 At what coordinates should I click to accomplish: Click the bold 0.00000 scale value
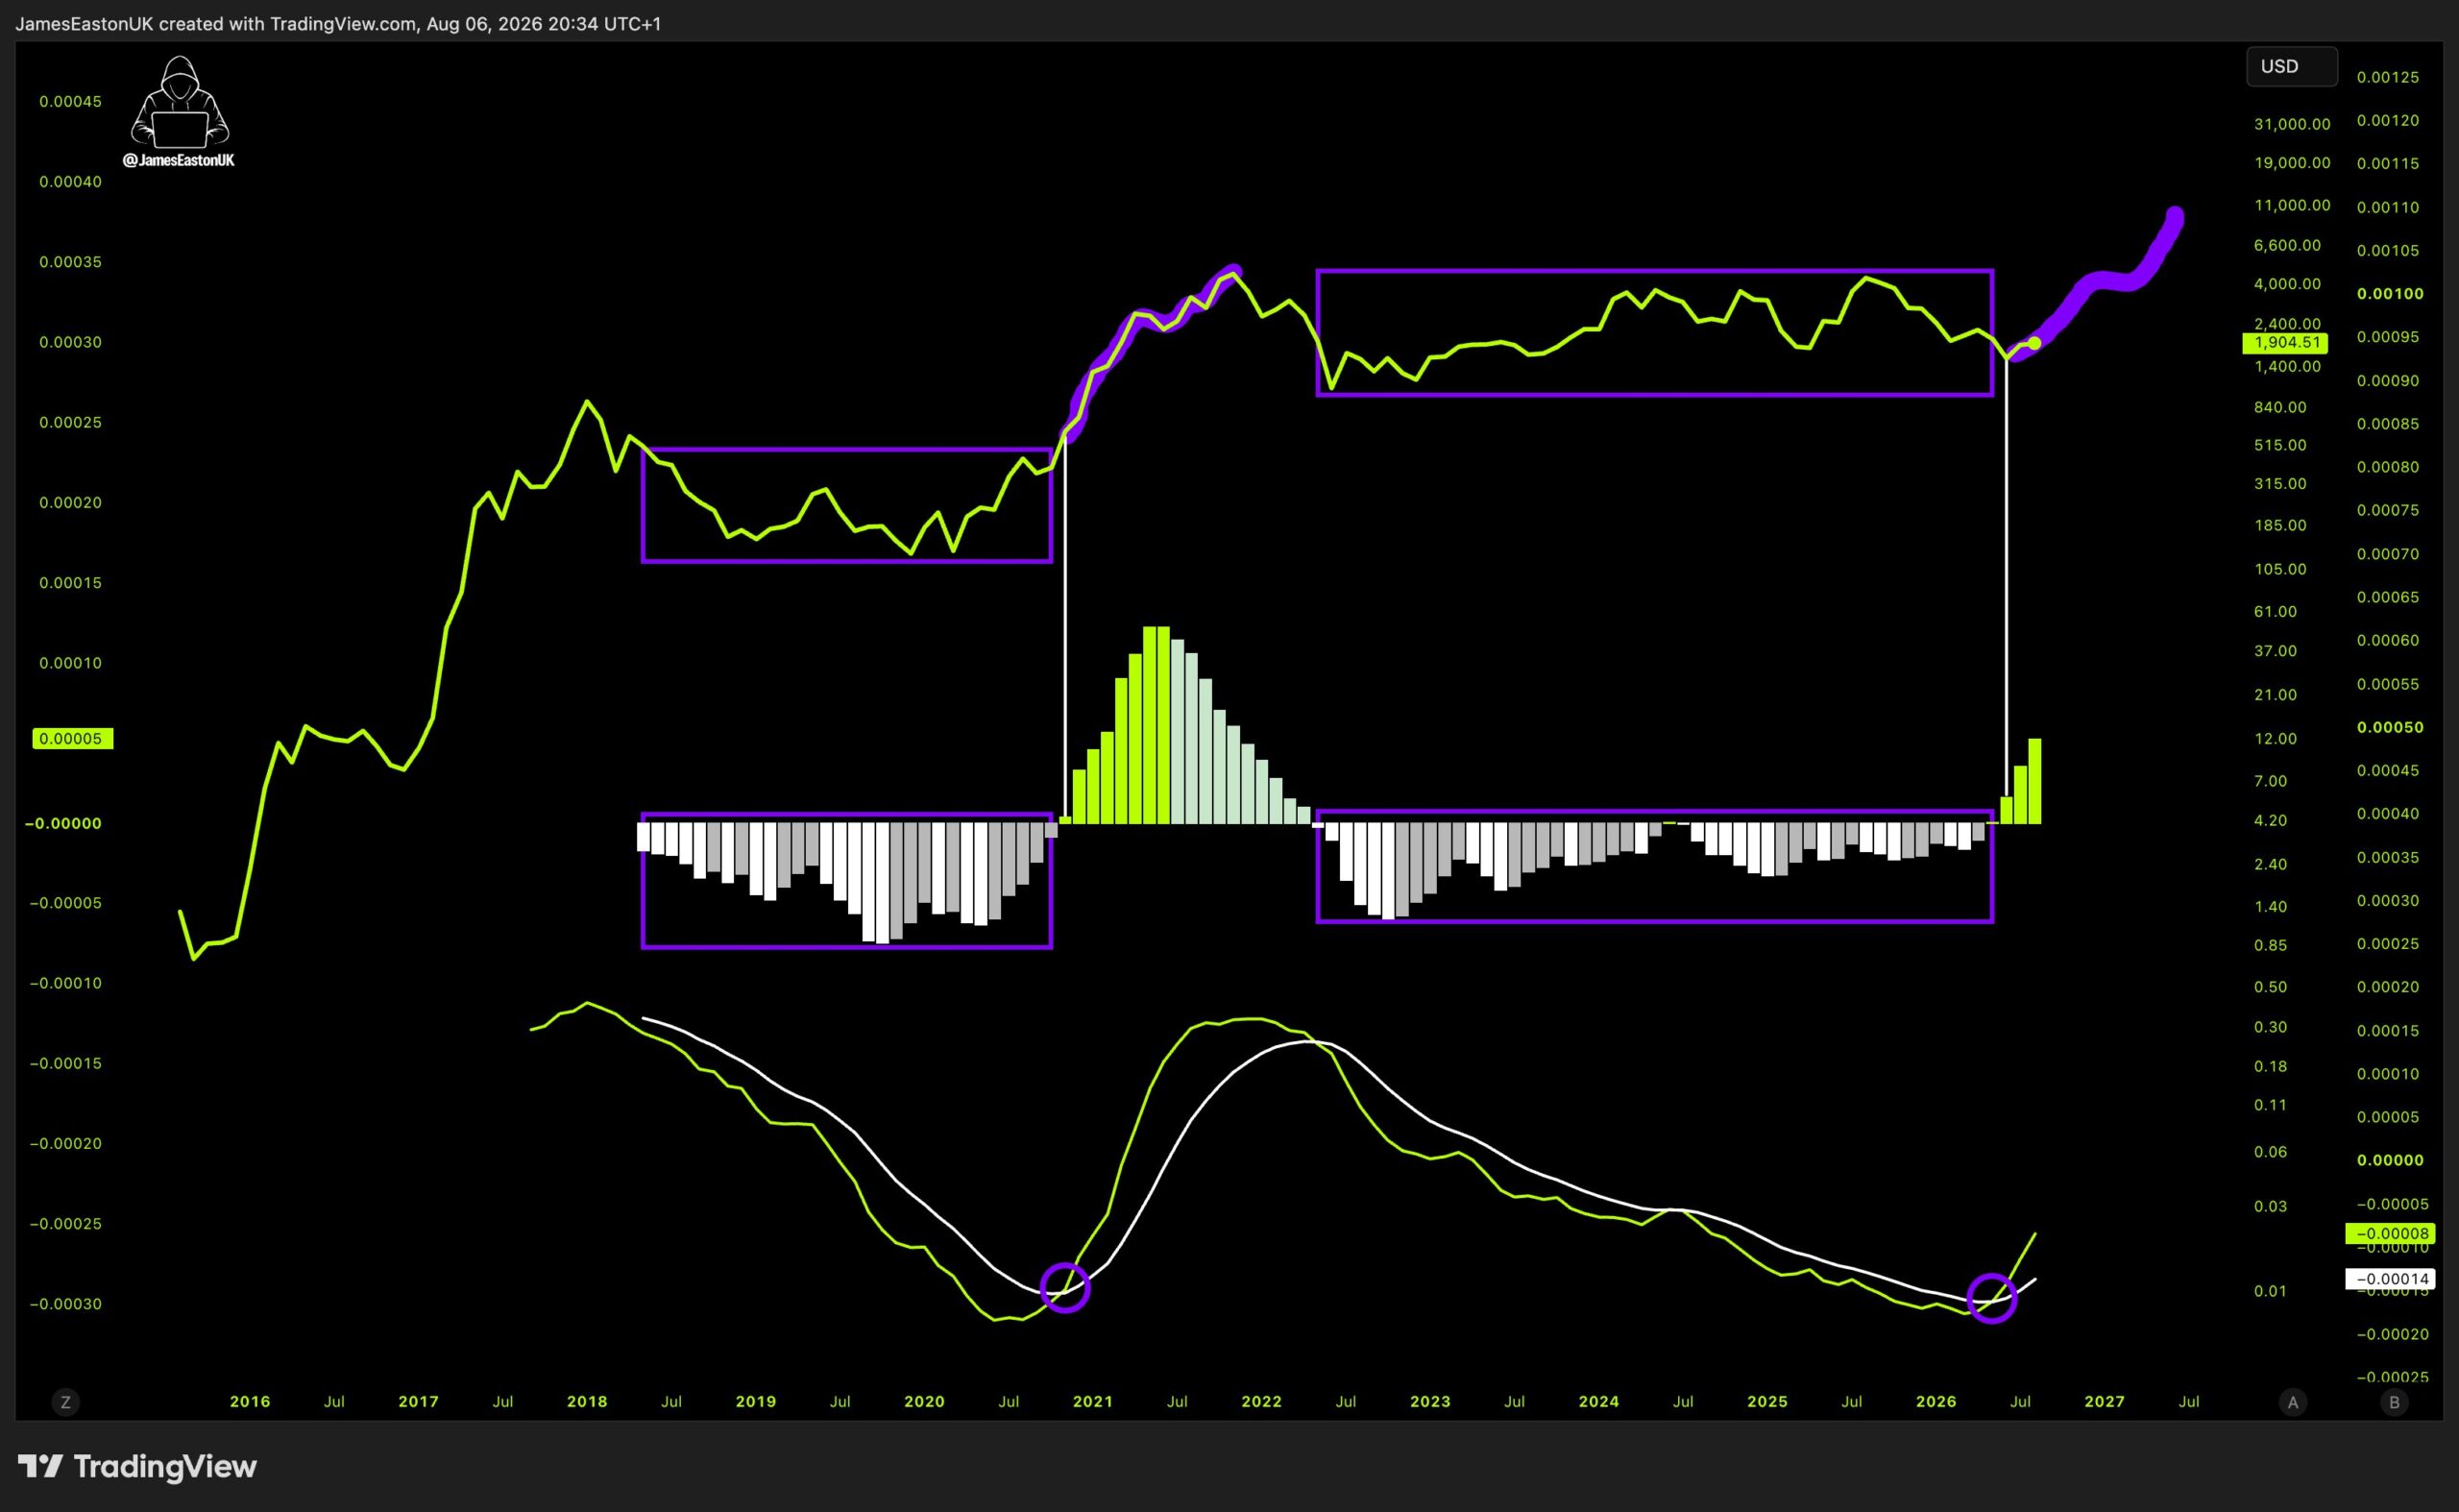coord(2390,1160)
